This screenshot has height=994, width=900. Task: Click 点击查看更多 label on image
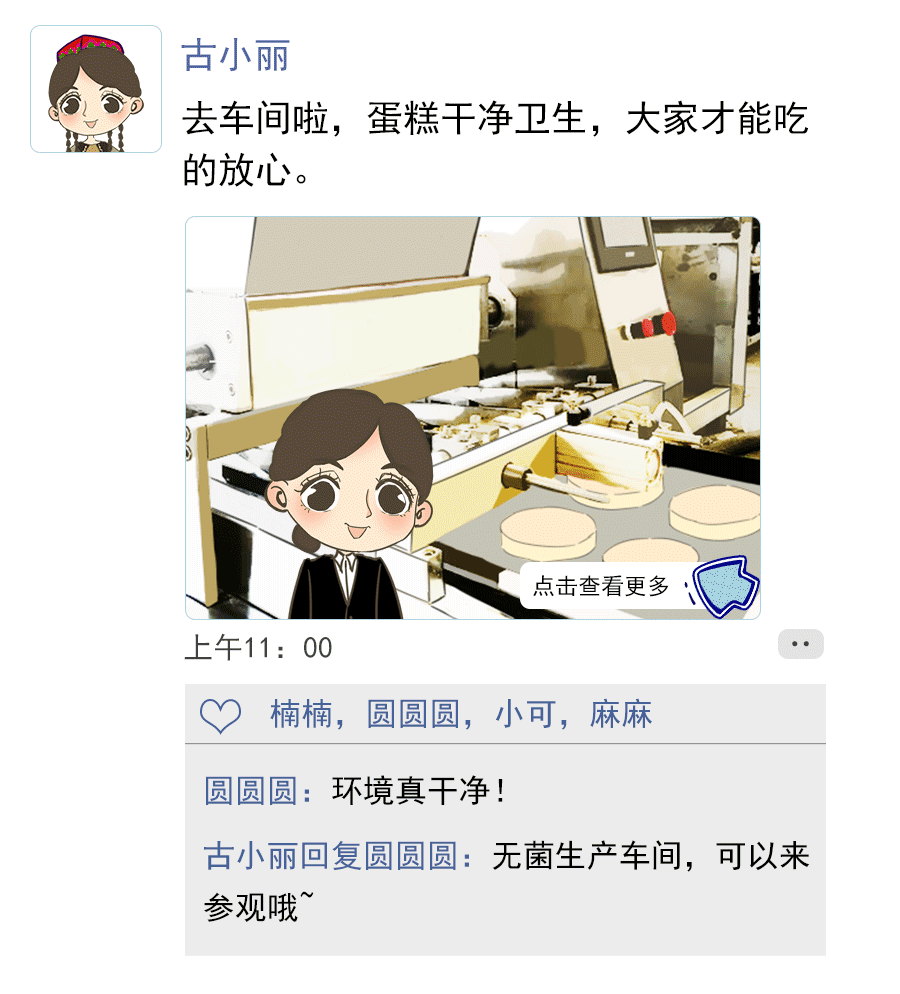(601, 586)
